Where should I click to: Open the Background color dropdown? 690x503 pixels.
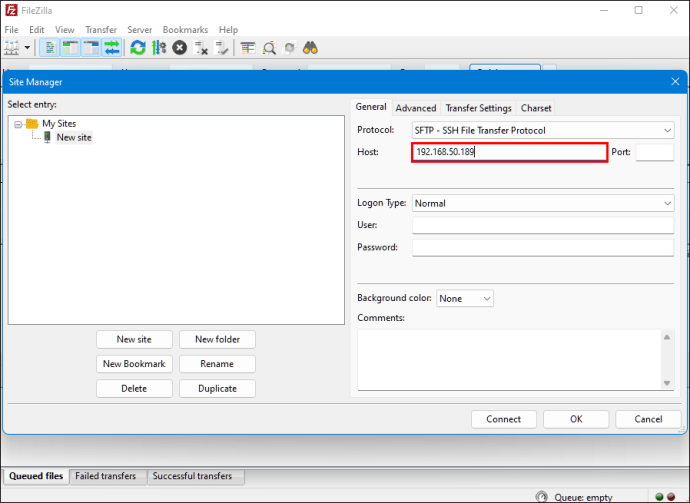465,298
